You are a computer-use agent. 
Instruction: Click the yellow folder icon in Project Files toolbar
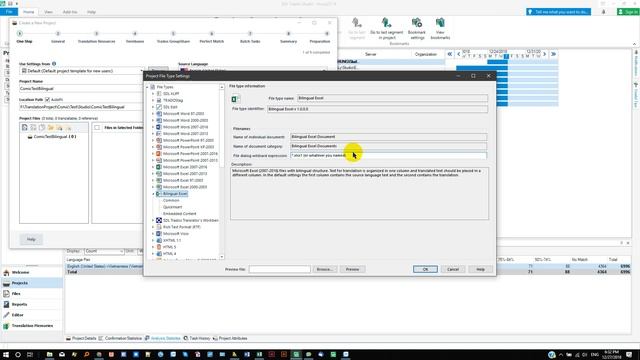(x=51, y=128)
